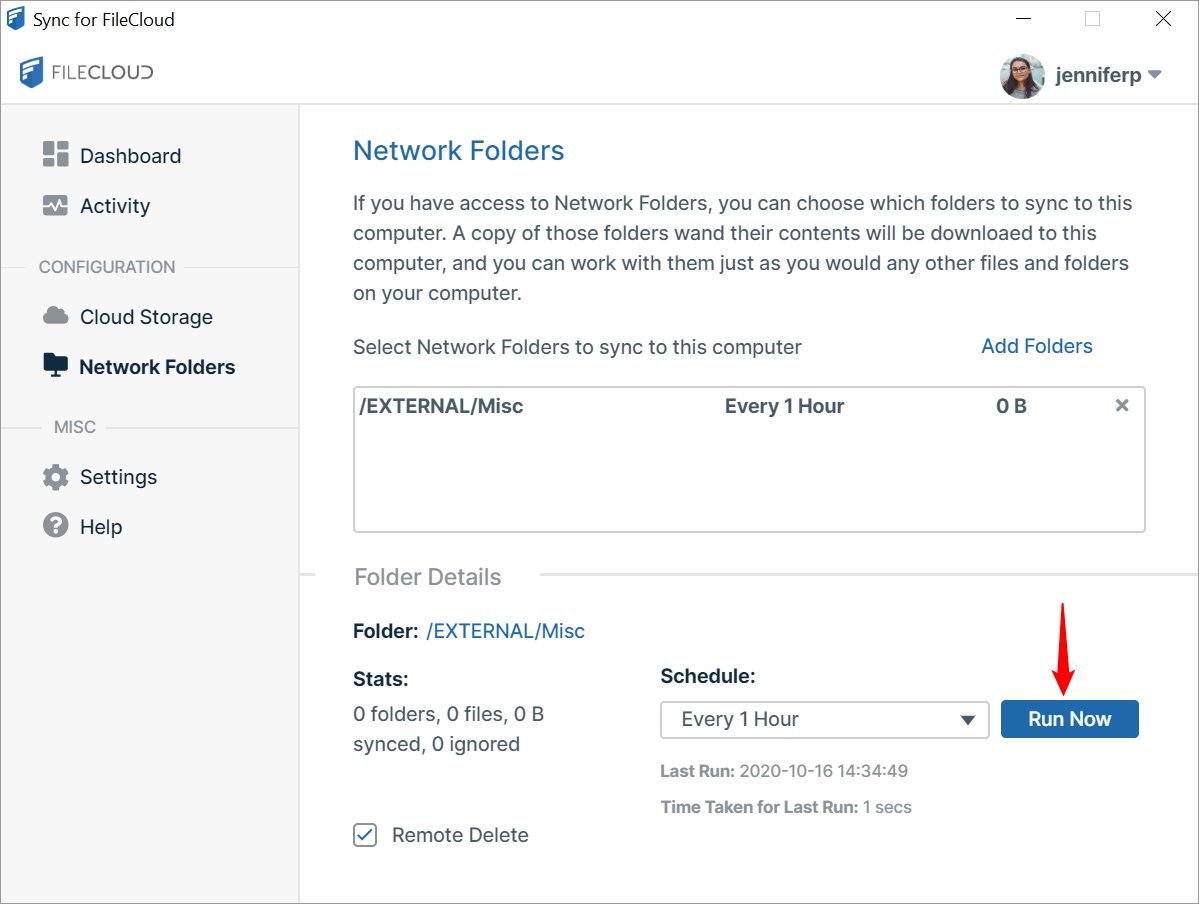The height and width of the screenshot is (904, 1199).
Task: Click the FileCloud logo
Action: tap(85, 72)
